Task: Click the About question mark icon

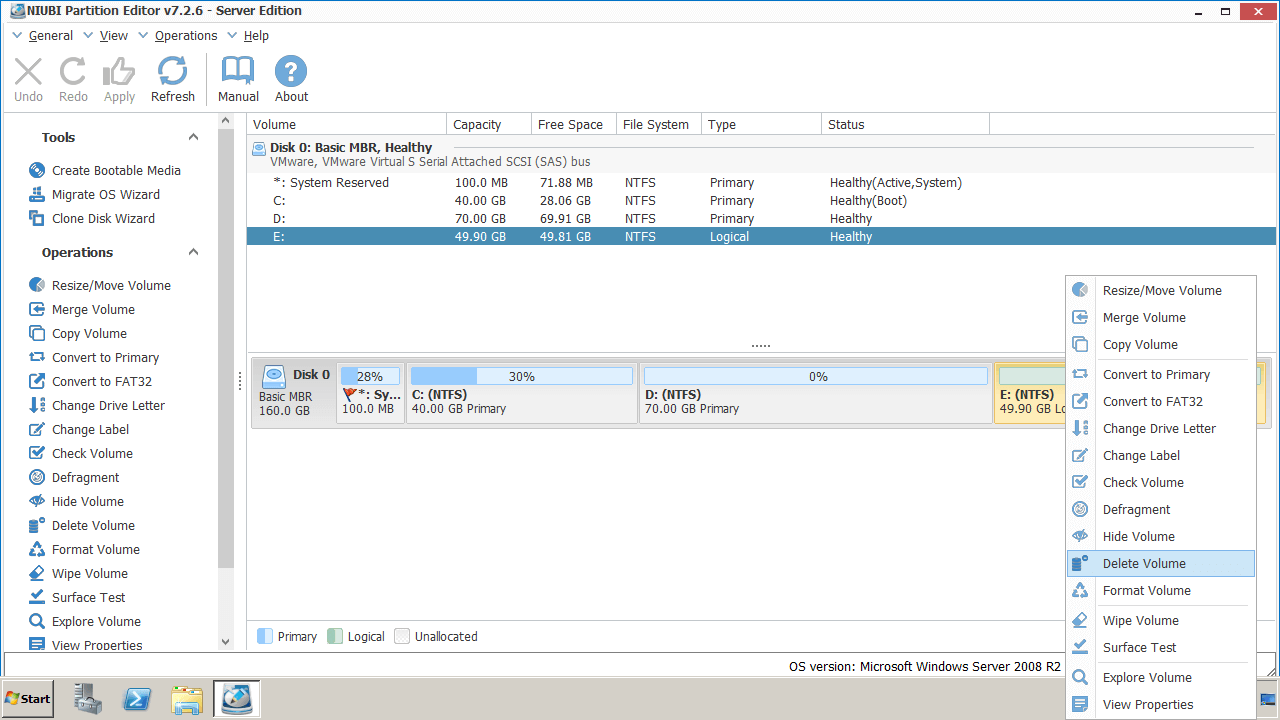Action: tap(291, 72)
